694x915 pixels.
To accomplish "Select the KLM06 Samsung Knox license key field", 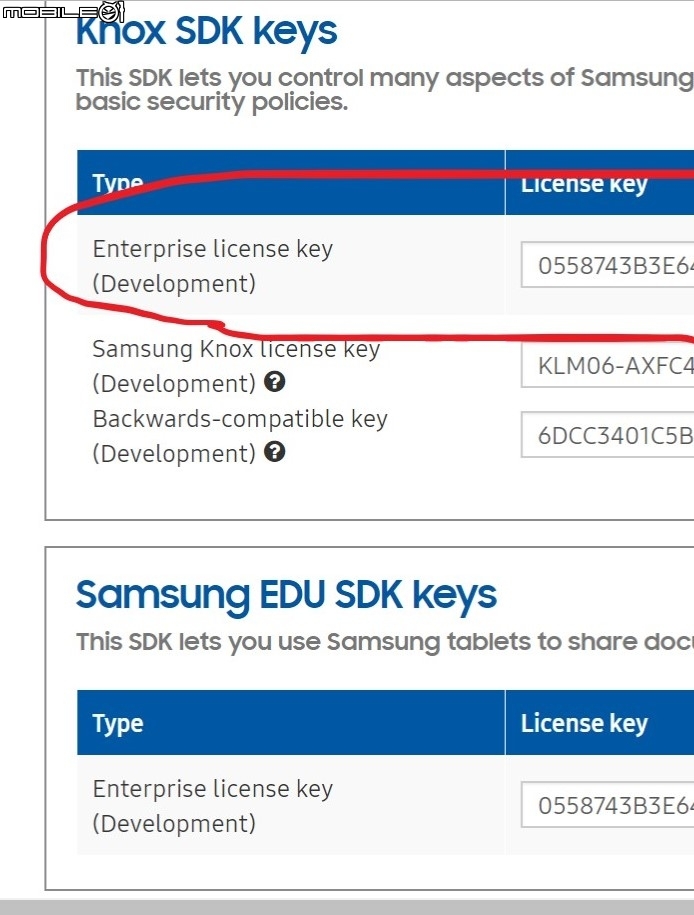I will pos(608,365).
